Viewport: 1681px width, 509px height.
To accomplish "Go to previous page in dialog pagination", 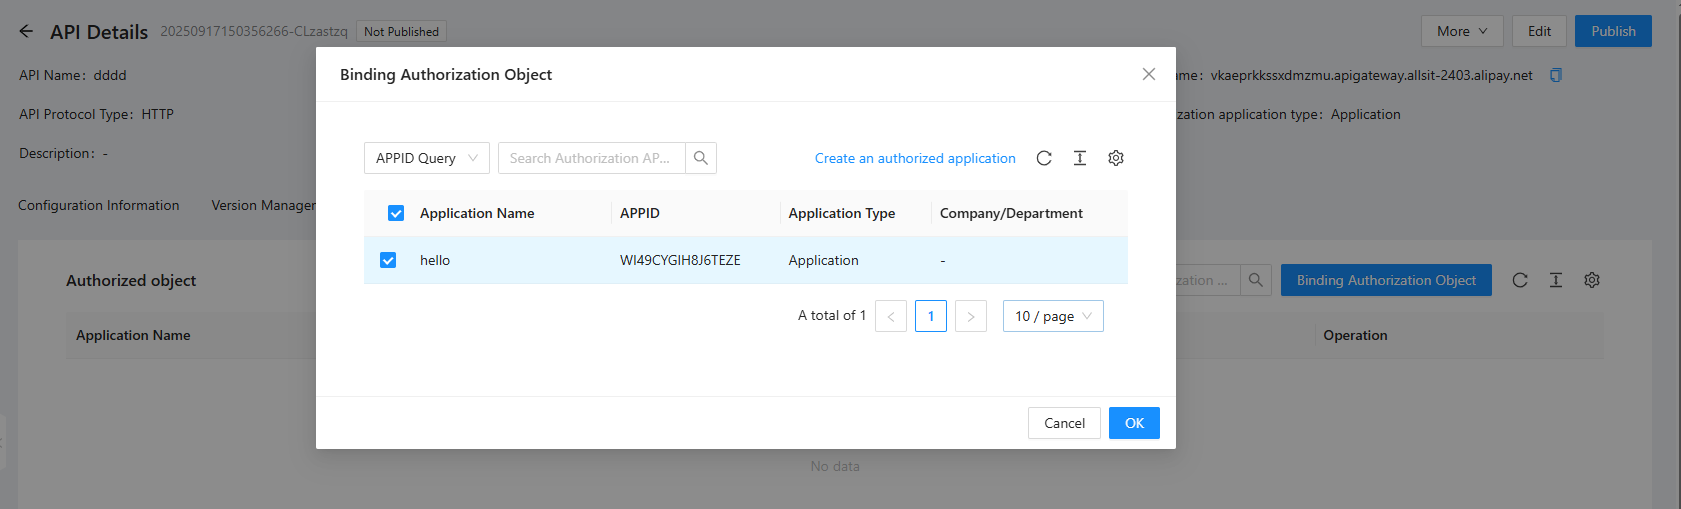I will click(x=891, y=316).
